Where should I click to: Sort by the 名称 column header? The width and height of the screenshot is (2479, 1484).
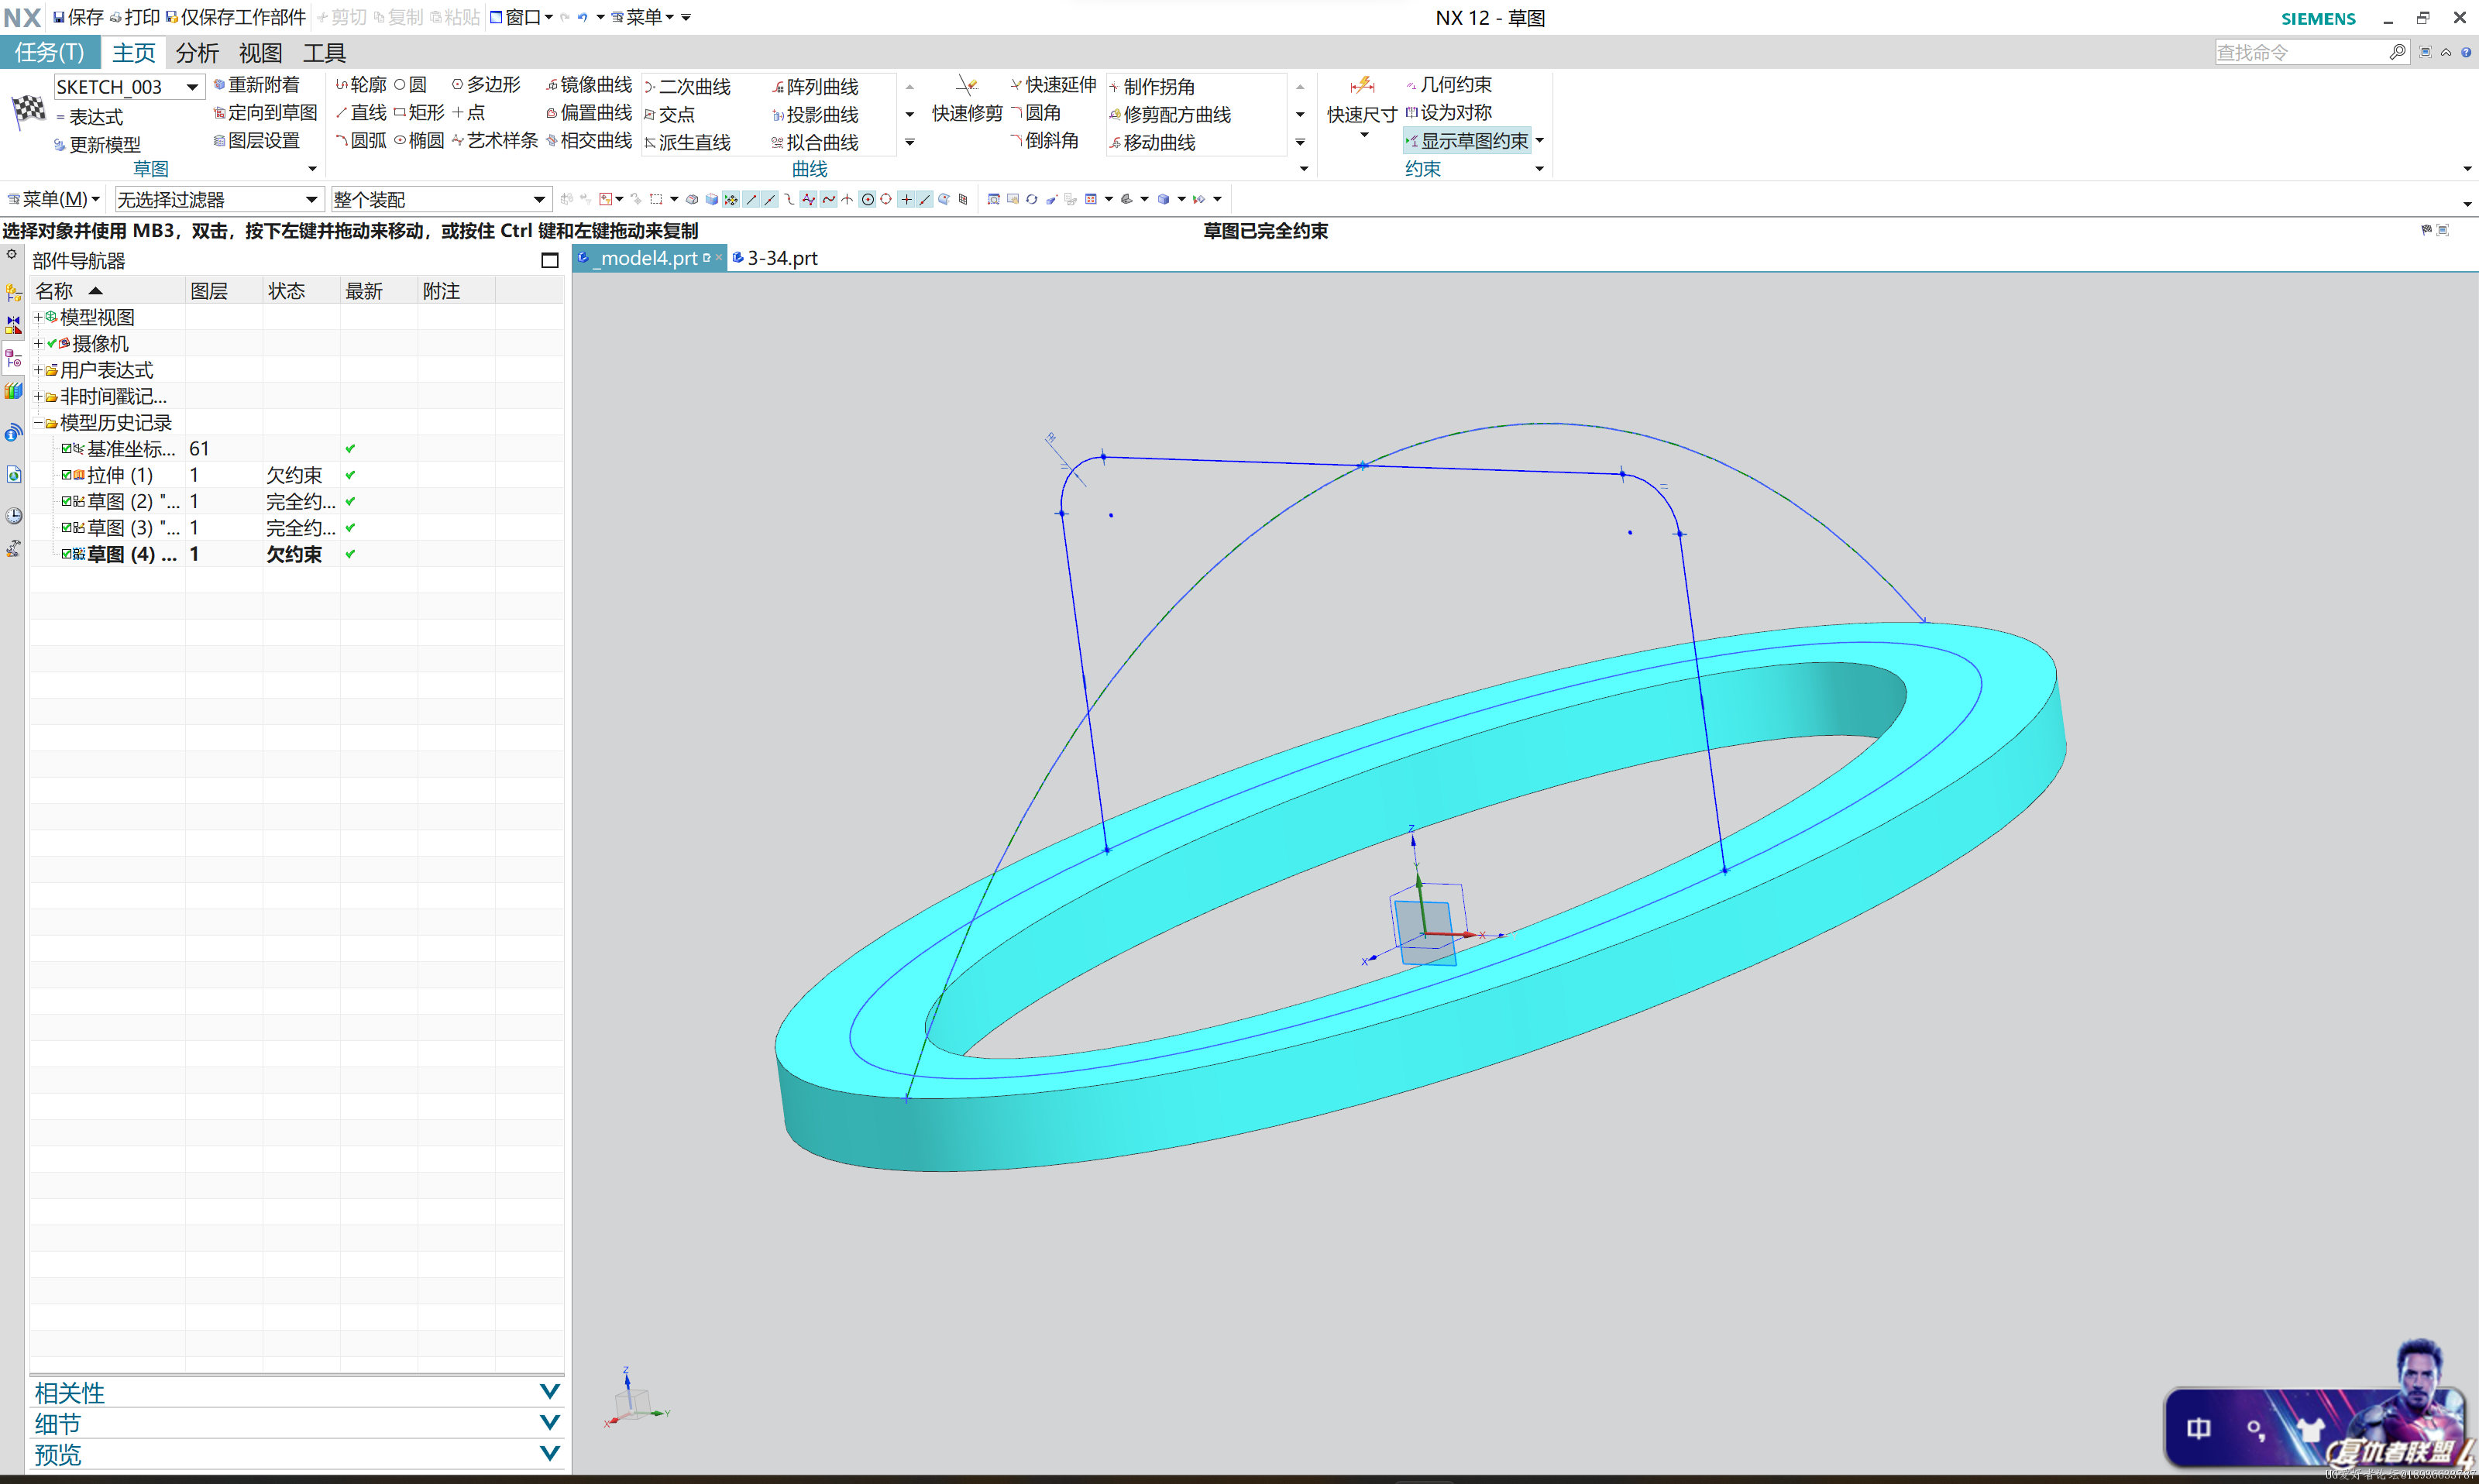tap(108, 291)
